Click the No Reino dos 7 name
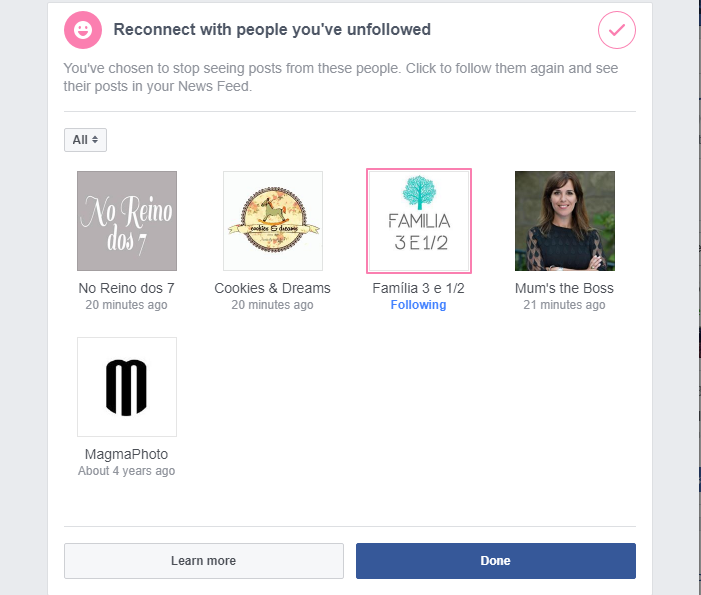 pos(127,288)
